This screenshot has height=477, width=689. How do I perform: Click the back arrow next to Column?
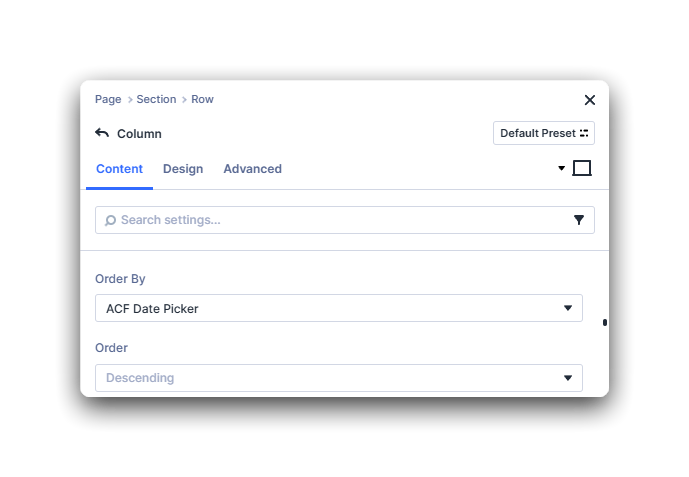tap(102, 133)
